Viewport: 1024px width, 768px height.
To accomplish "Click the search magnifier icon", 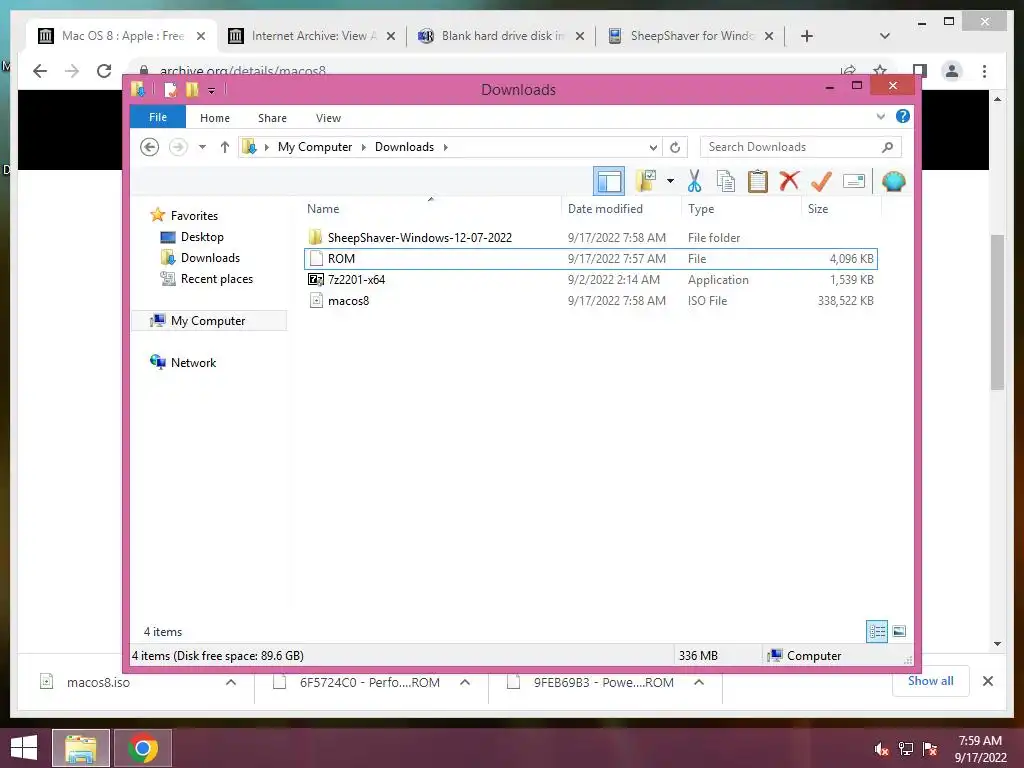I will pyautogui.click(x=888, y=147).
